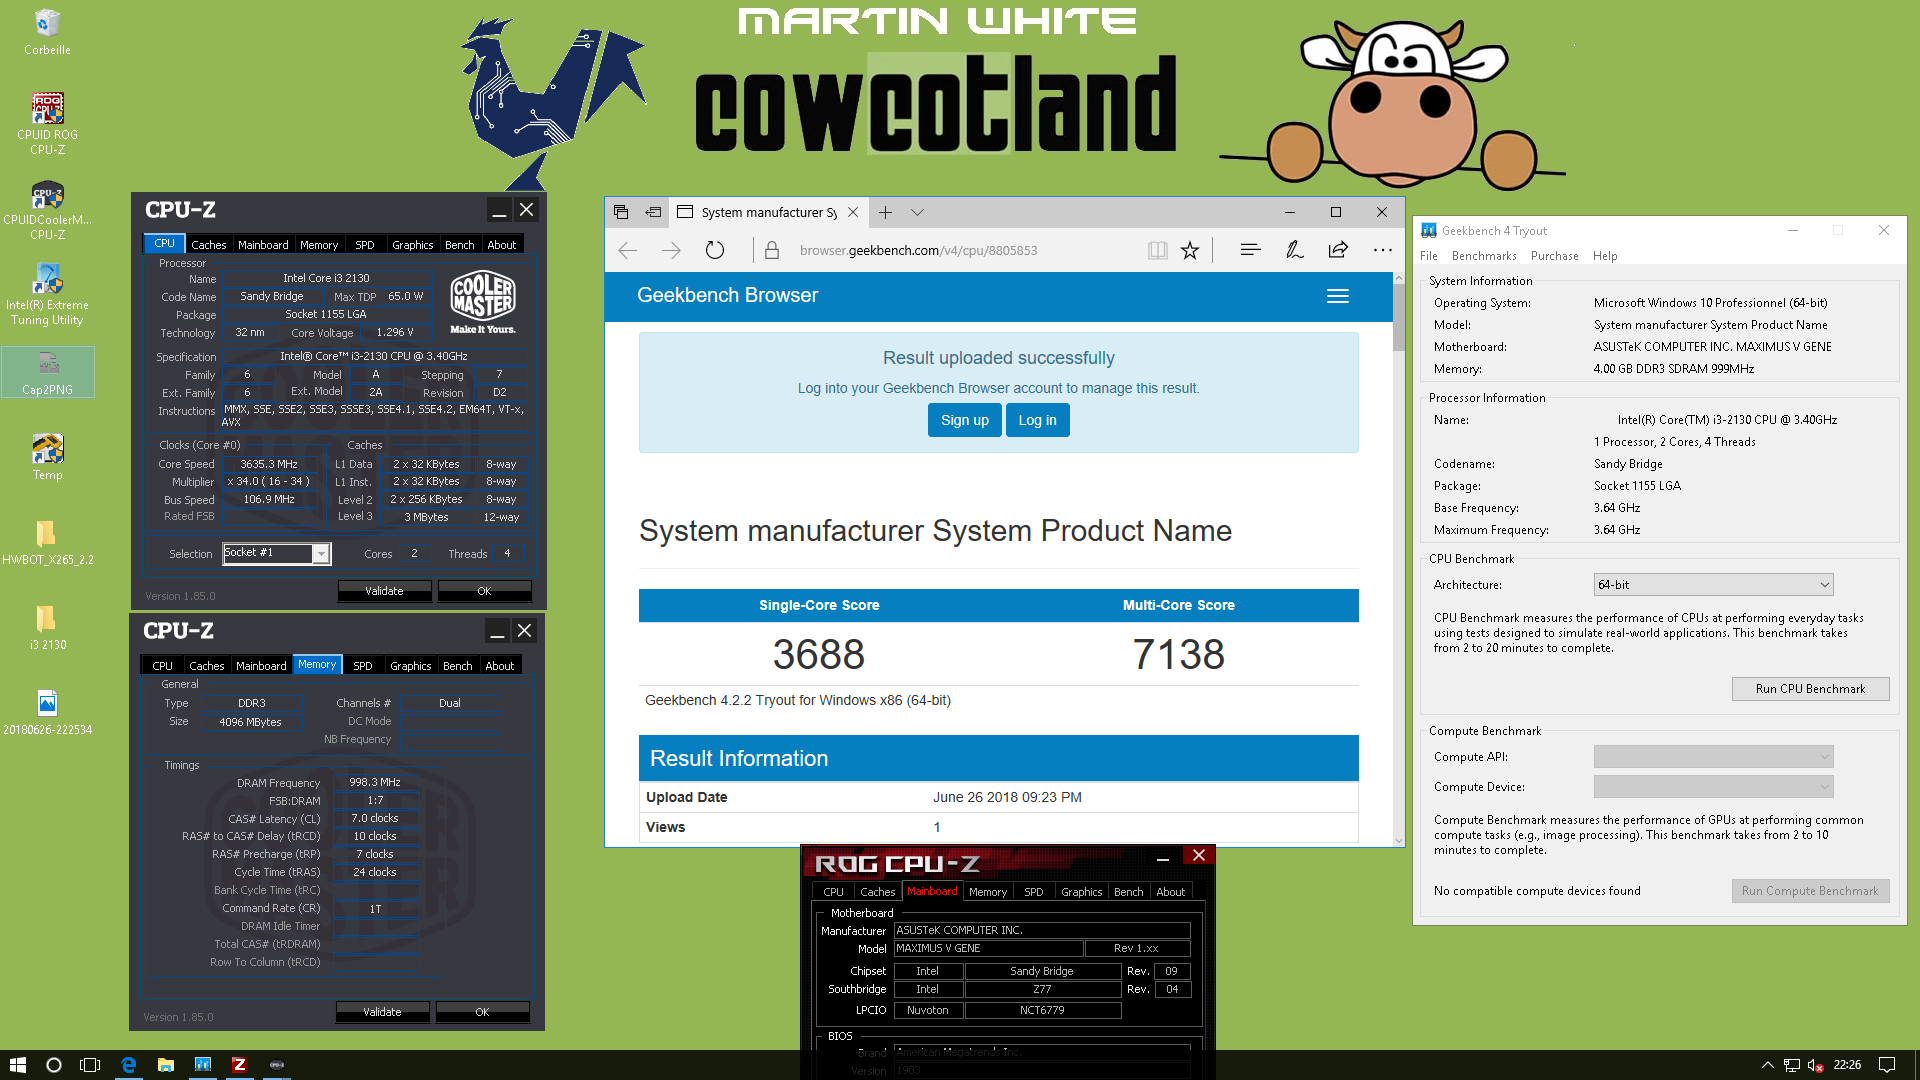Refresh the Geekbench browser page
1920x1080 pixels.
(715, 251)
